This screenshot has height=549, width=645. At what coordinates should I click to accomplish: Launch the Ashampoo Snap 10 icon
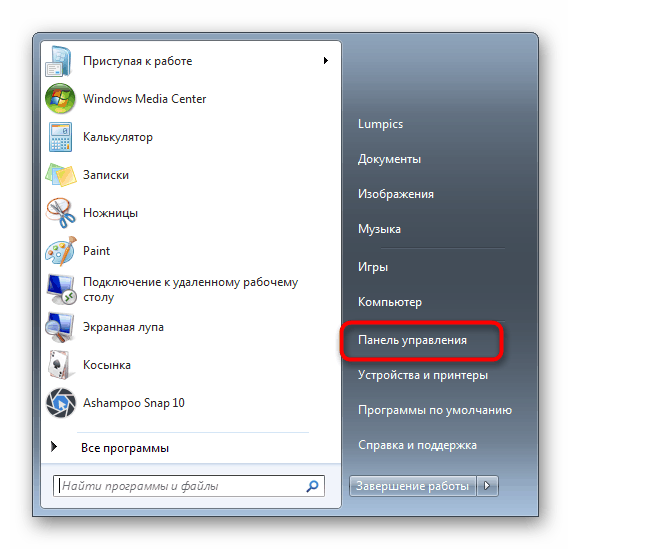coord(60,403)
